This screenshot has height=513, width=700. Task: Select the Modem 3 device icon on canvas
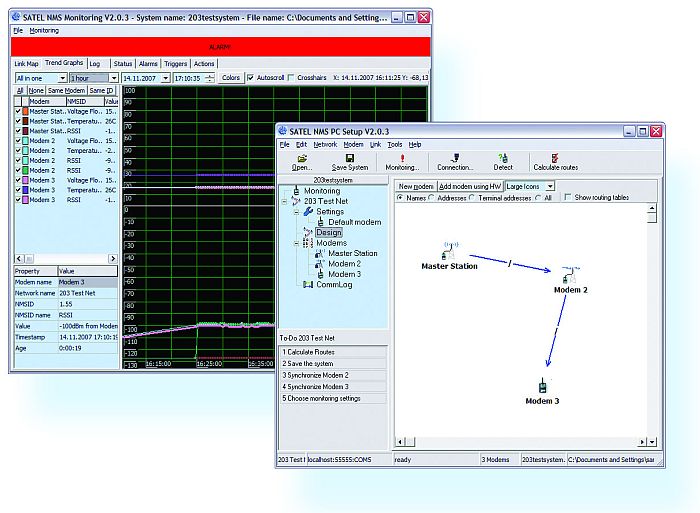pos(542,385)
